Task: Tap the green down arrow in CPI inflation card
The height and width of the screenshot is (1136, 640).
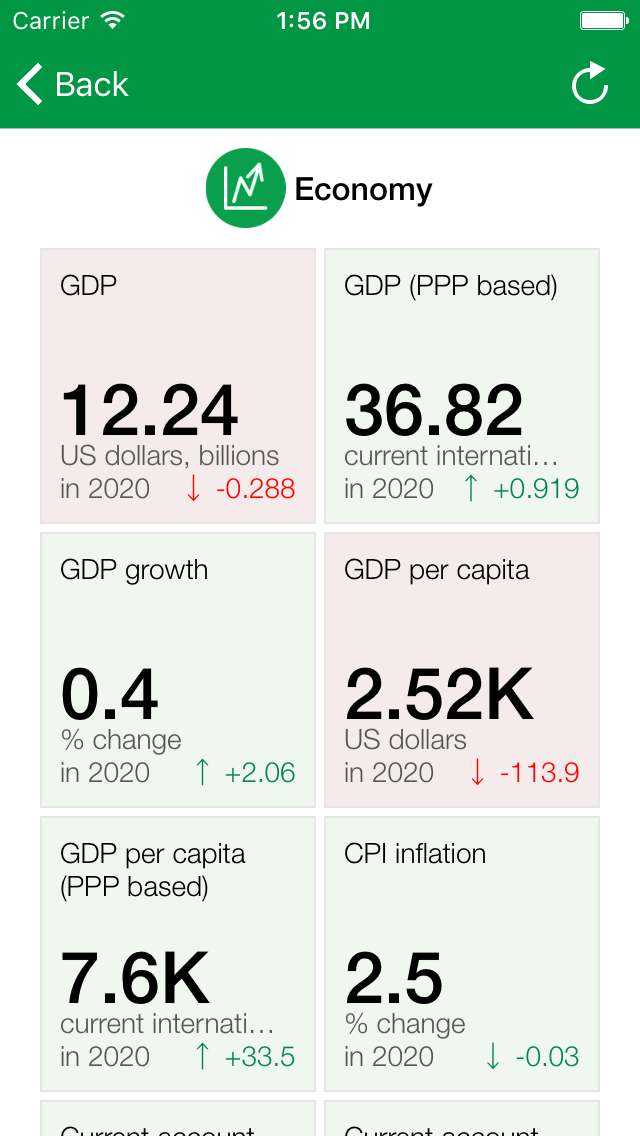Action: [x=492, y=1057]
